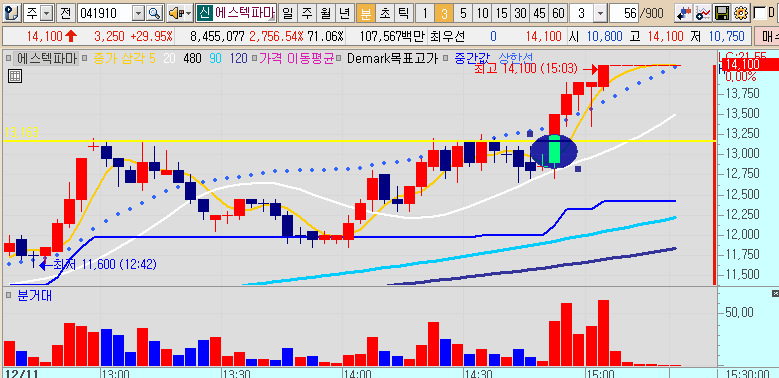The width and height of the screenshot is (779, 378).
Task: Set the interval to 15 minutes
Action: (501, 13)
